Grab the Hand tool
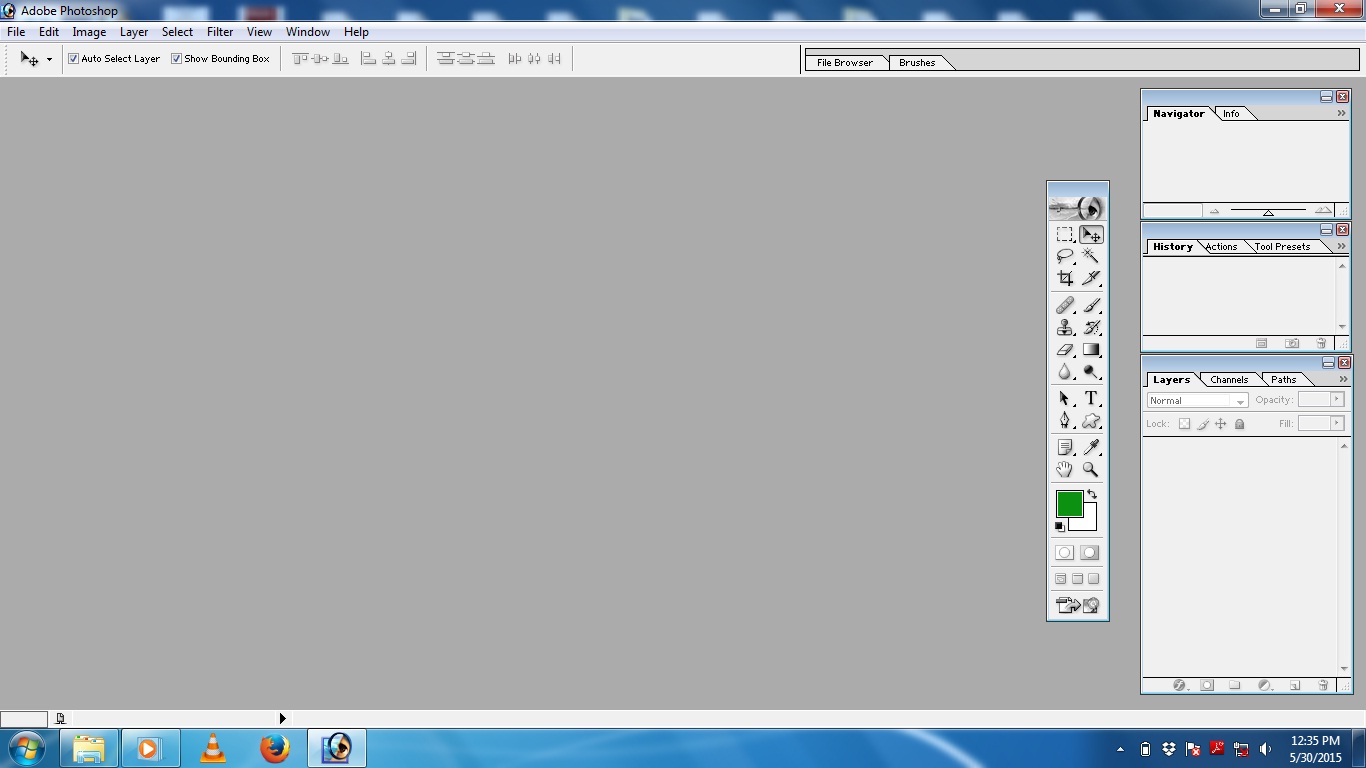This screenshot has height=768, width=1366. tap(1065, 469)
